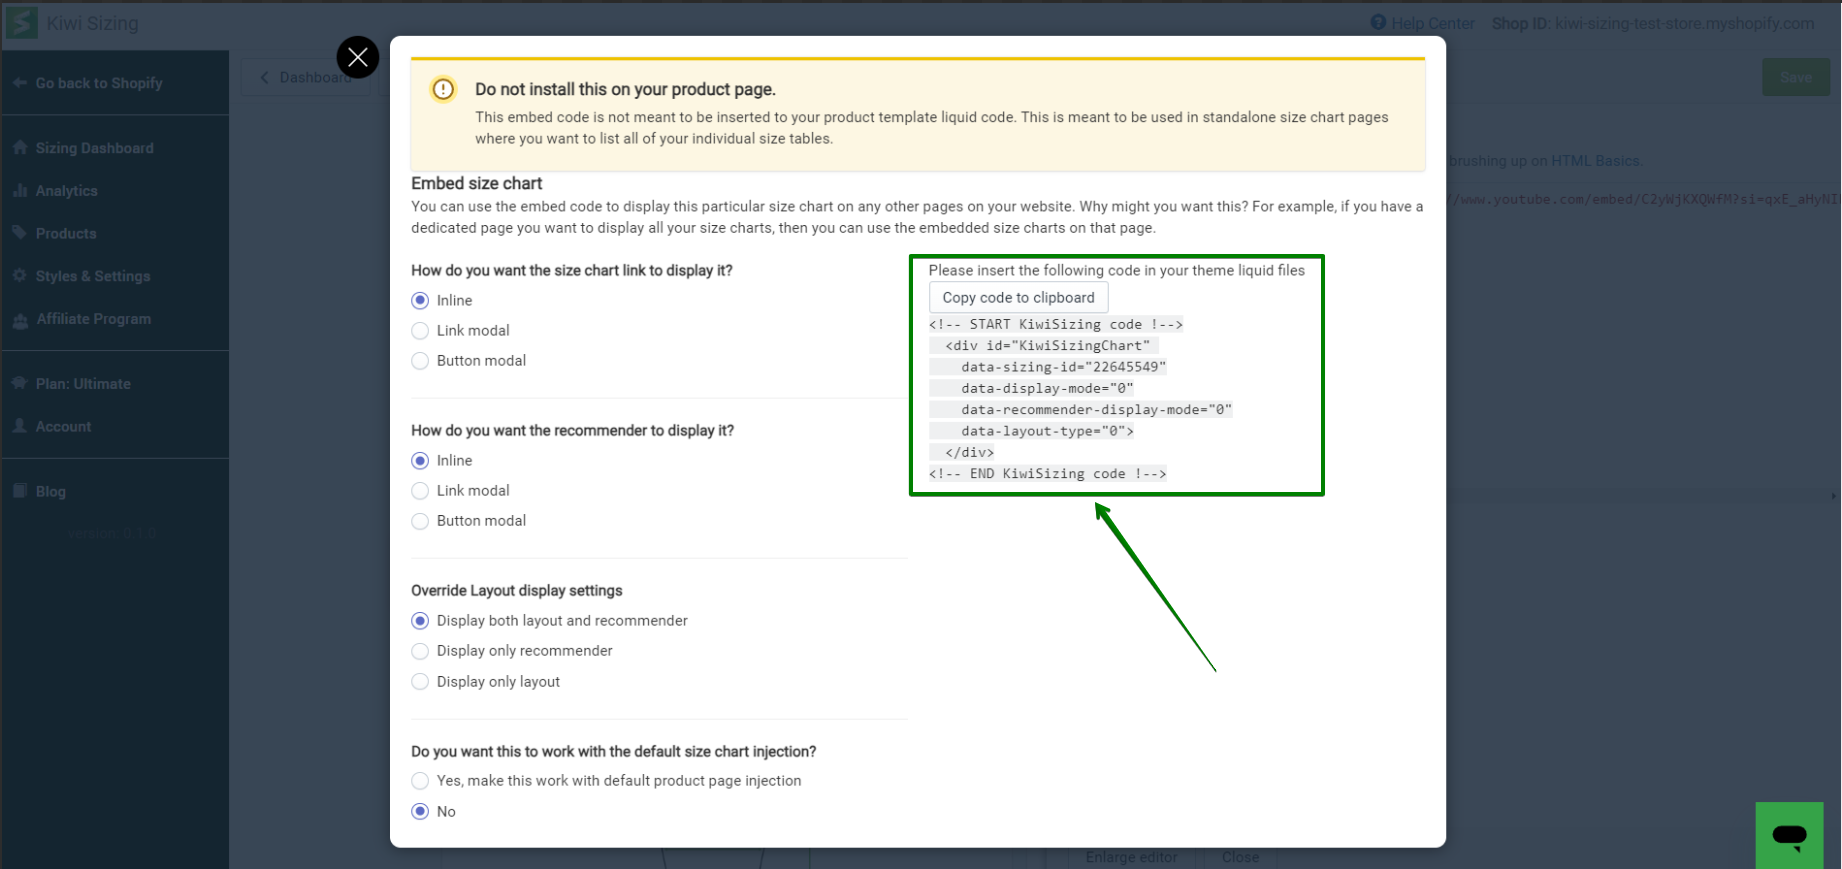Open Account in sidebar
The image size is (1842, 869).
point(64,426)
